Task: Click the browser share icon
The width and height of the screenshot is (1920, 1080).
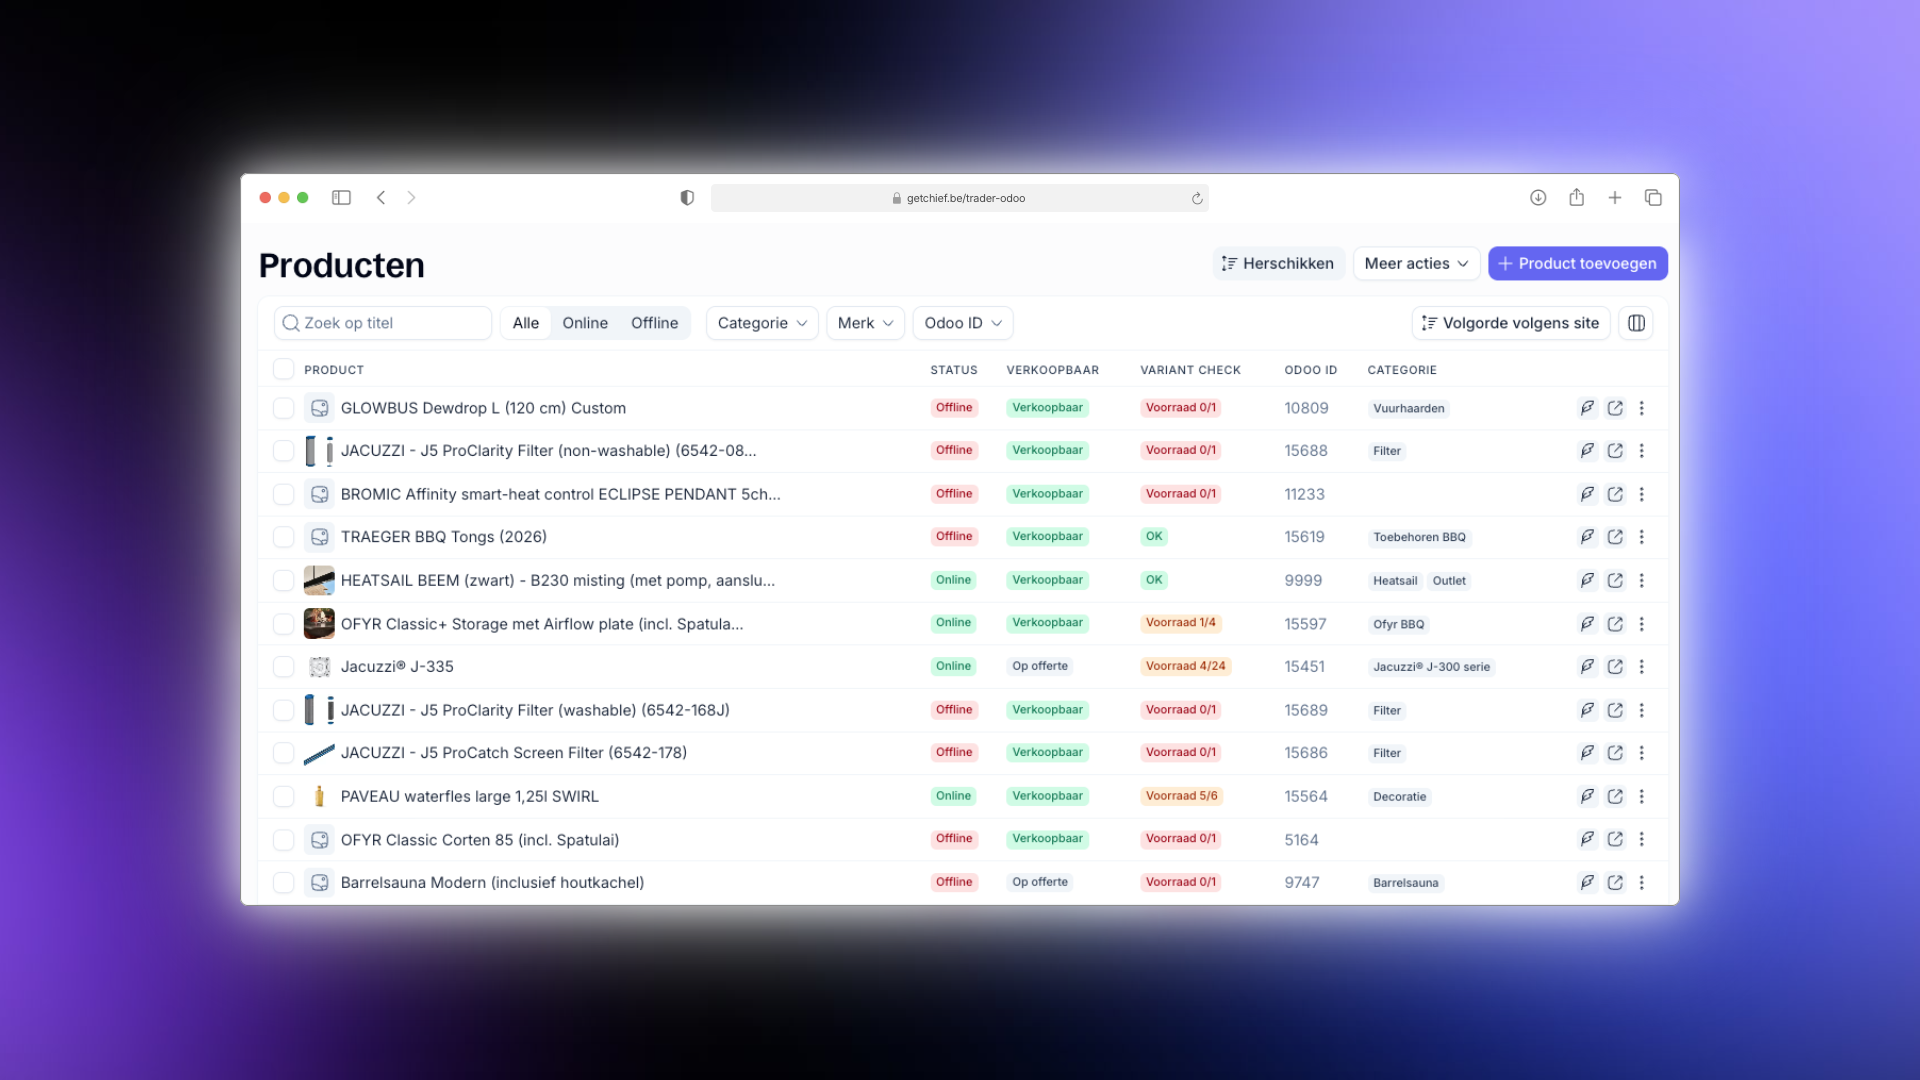Action: (x=1576, y=198)
